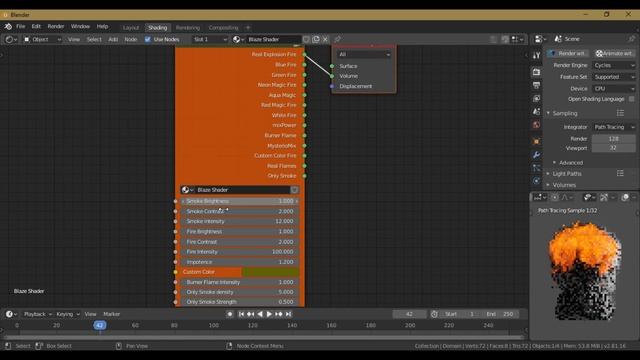Toggle auto keying record button
This screenshot has width=640, height=360.
point(230,314)
